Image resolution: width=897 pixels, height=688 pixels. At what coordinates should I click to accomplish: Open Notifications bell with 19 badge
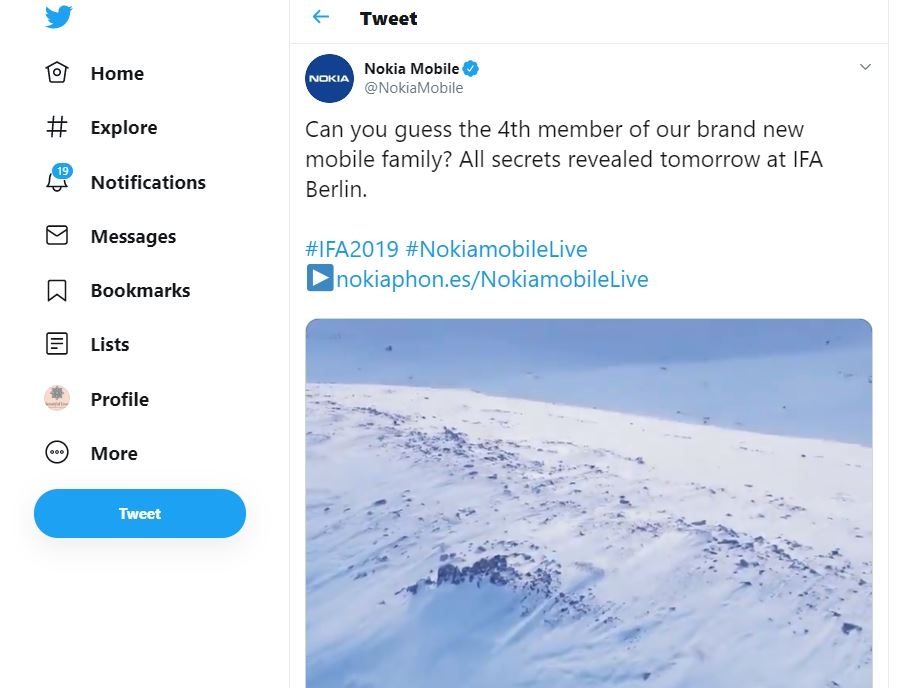click(x=58, y=178)
